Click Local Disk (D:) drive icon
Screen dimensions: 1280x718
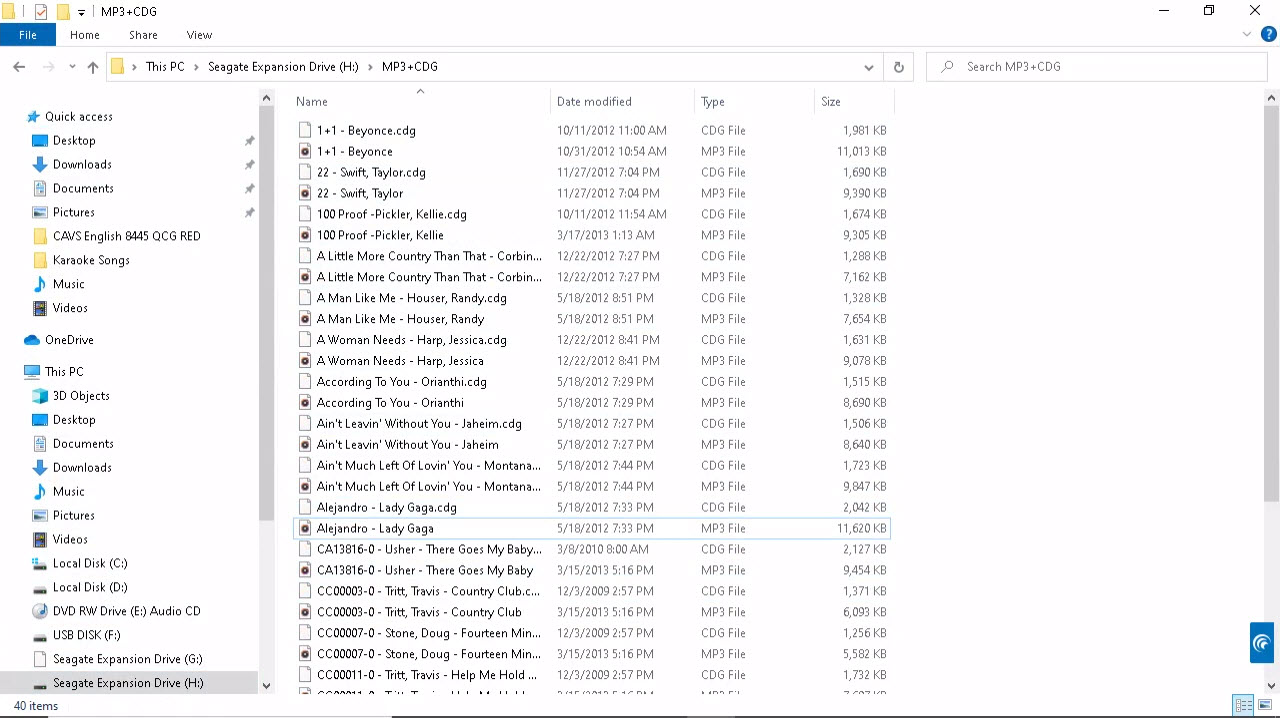click(40, 588)
